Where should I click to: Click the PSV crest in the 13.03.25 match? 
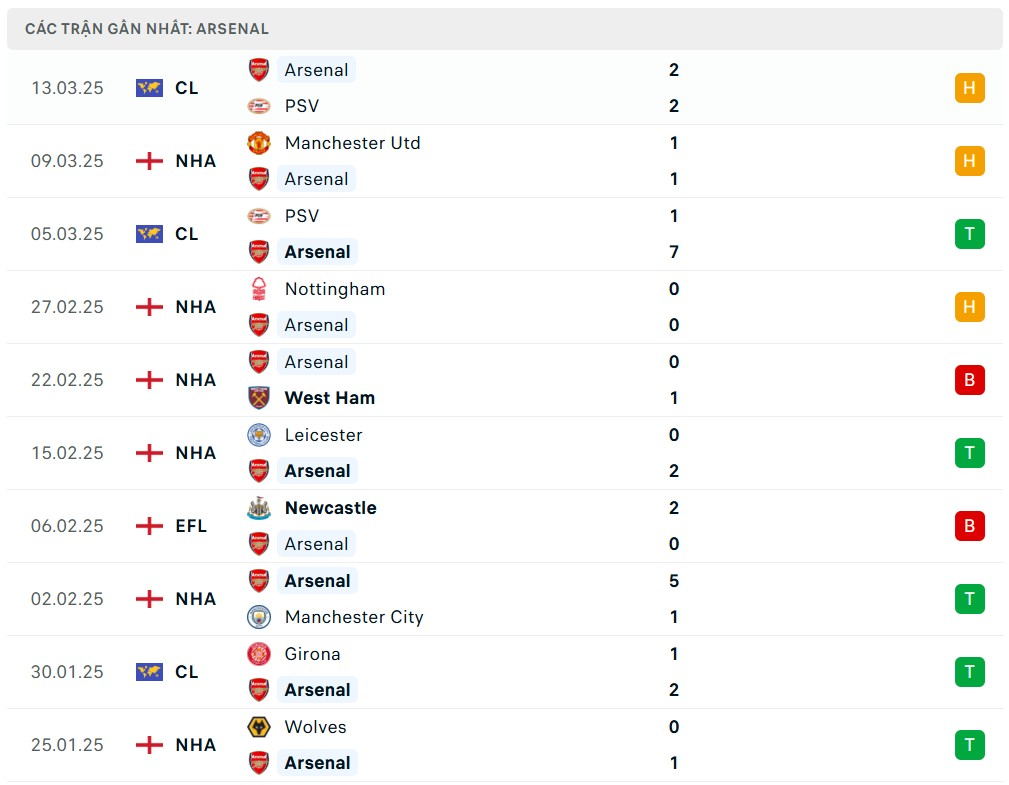click(x=259, y=106)
